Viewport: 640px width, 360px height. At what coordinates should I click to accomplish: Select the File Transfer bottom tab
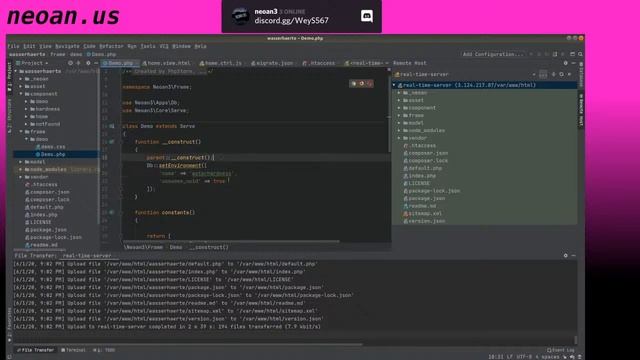pyautogui.click(x=36, y=350)
